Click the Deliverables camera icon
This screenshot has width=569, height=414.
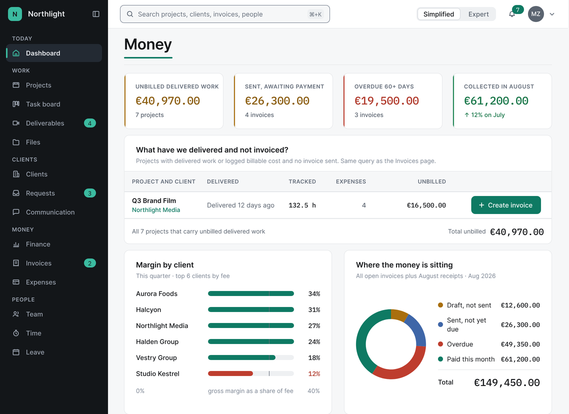coord(16,123)
